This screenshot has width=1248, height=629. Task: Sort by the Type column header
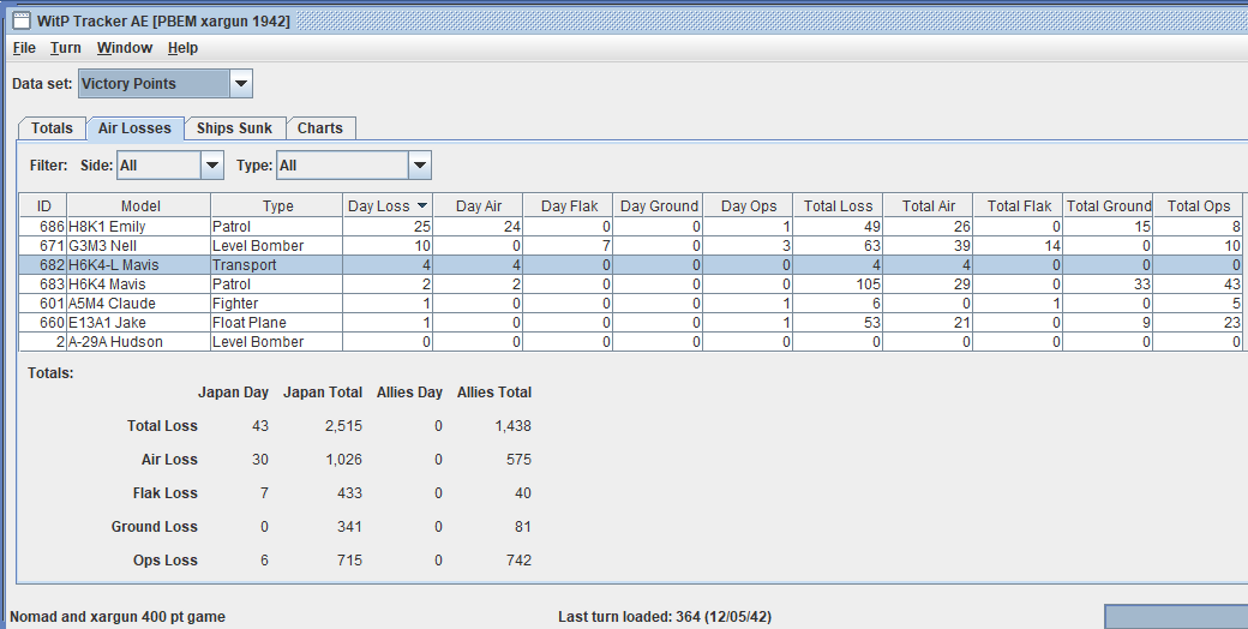[278, 206]
